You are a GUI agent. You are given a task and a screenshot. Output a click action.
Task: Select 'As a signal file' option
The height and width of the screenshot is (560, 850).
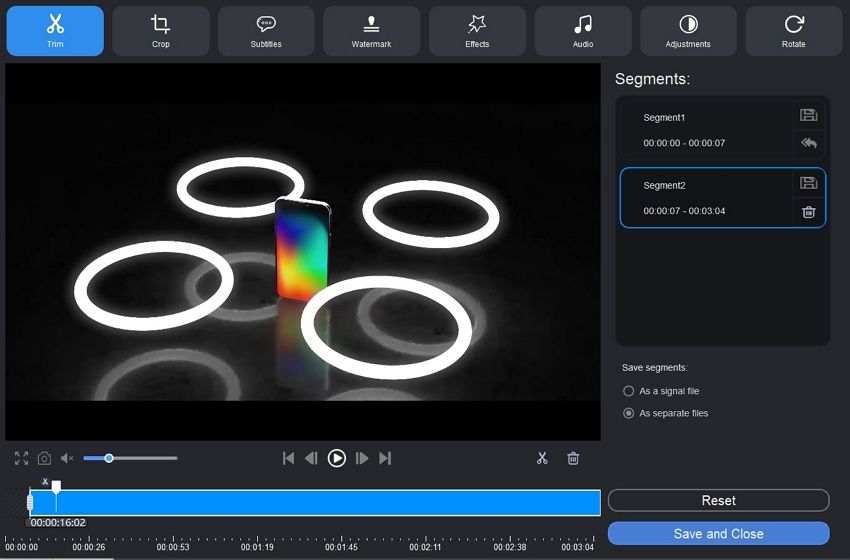pos(629,391)
